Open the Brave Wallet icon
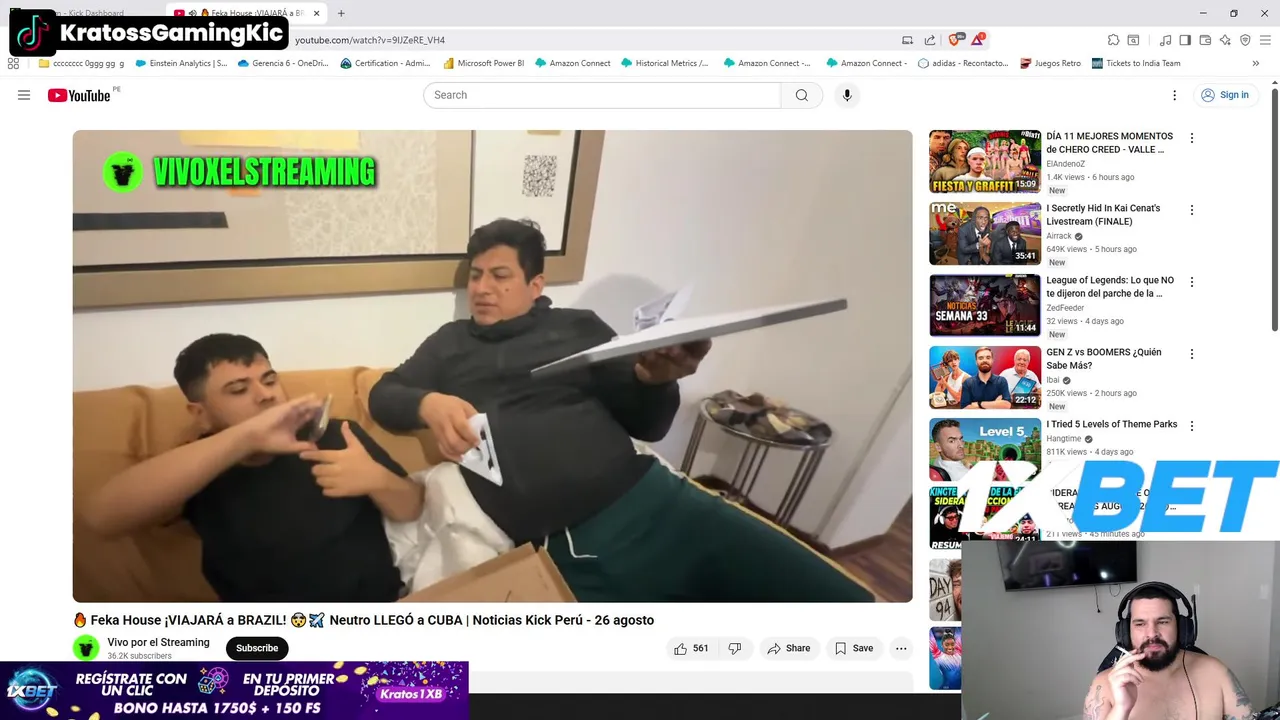Viewport: 1280px width, 720px height. (x=1205, y=40)
